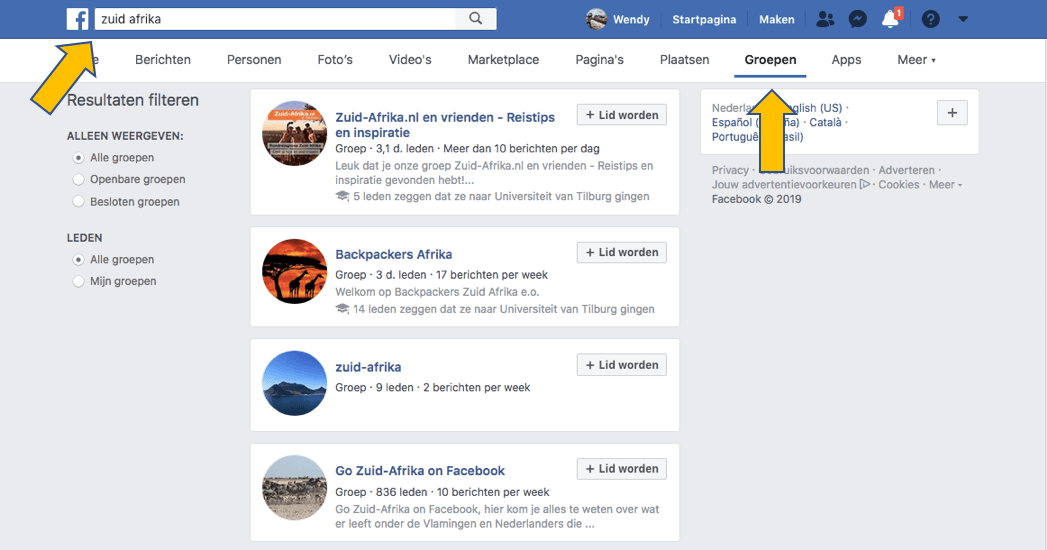1047x550 pixels.
Task: Select the Openbare groepen radio button
Action: (78, 180)
